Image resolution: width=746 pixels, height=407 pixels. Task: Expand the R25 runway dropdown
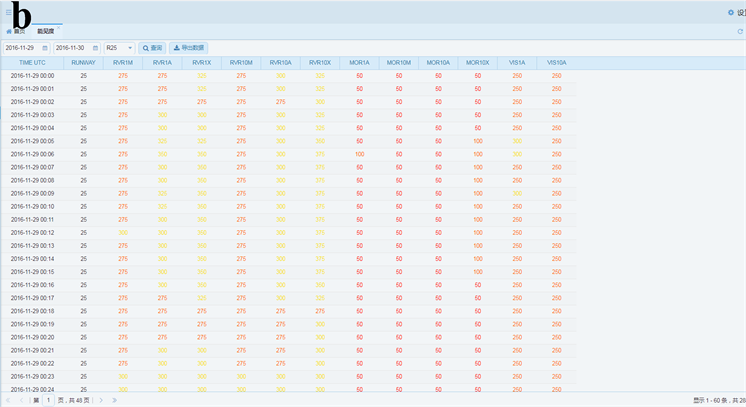tap(130, 47)
